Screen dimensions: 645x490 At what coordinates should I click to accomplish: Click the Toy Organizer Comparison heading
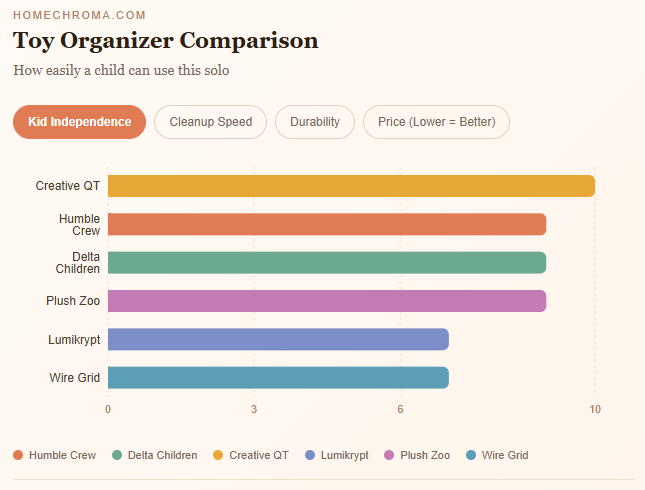coord(166,41)
